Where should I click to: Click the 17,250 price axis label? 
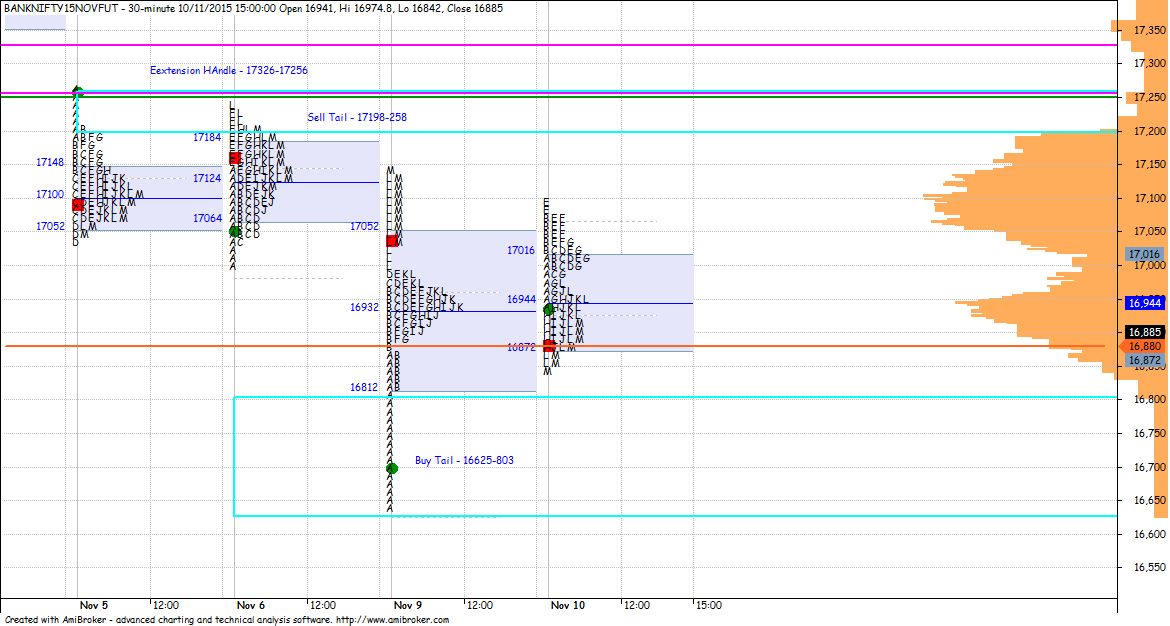1150,97
